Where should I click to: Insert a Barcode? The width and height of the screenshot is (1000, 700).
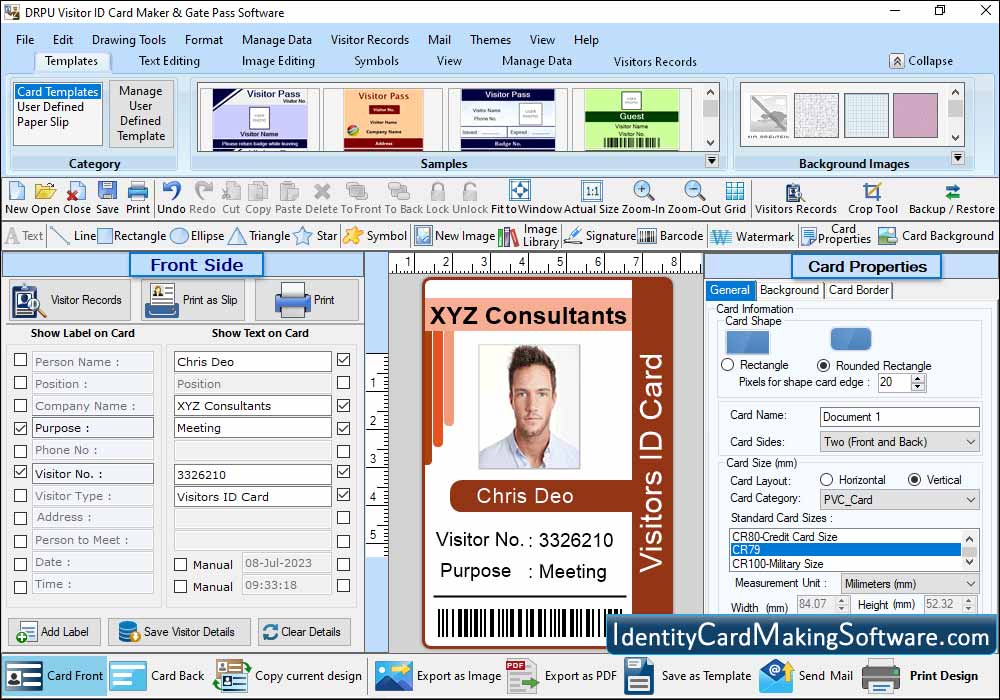click(670, 236)
